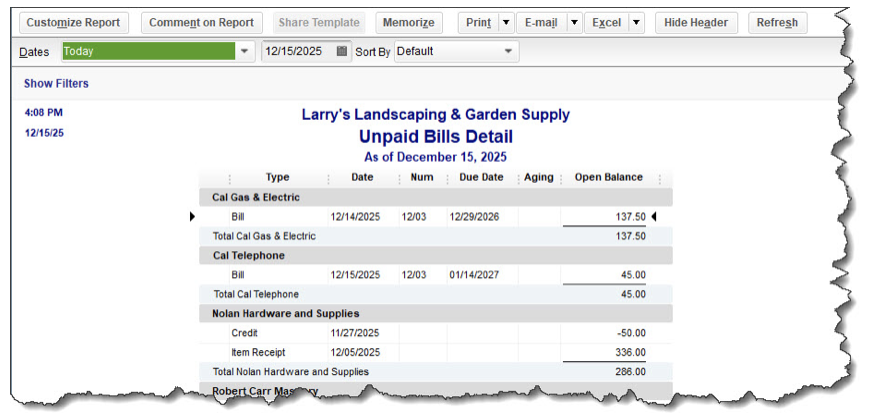Viewport: 870px width, 418px height.
Task: Click the Show Filters link
Action: click(x=56, y=84)
